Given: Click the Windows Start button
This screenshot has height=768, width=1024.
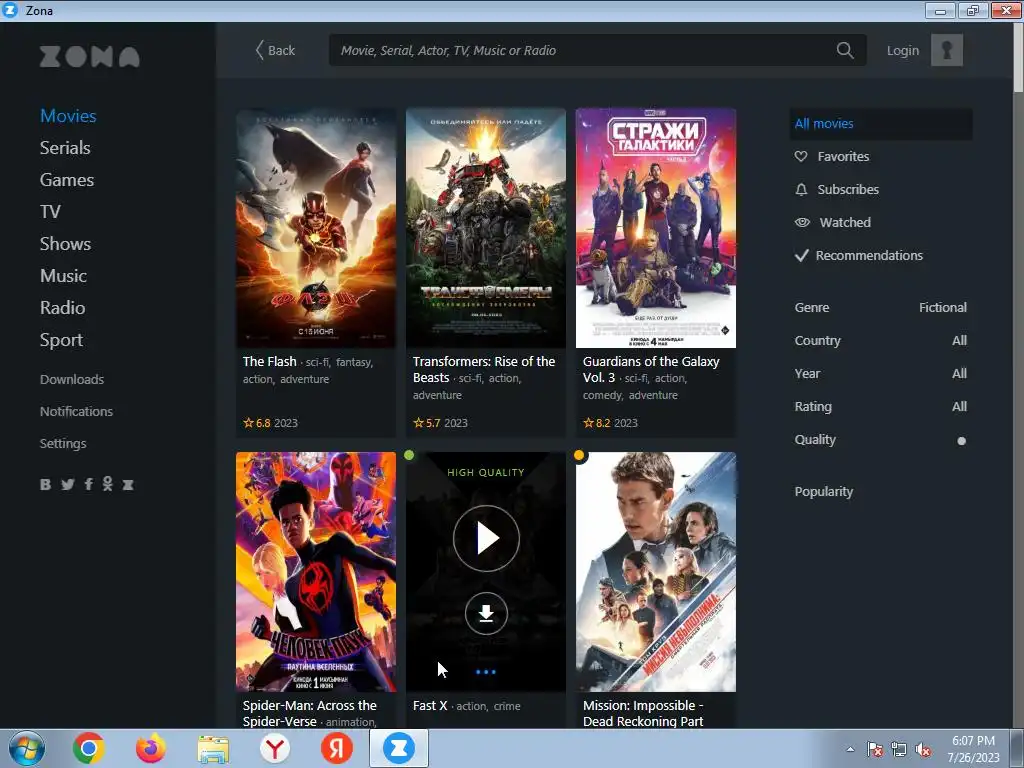Looking at the screenshot, I should [26, 748].
